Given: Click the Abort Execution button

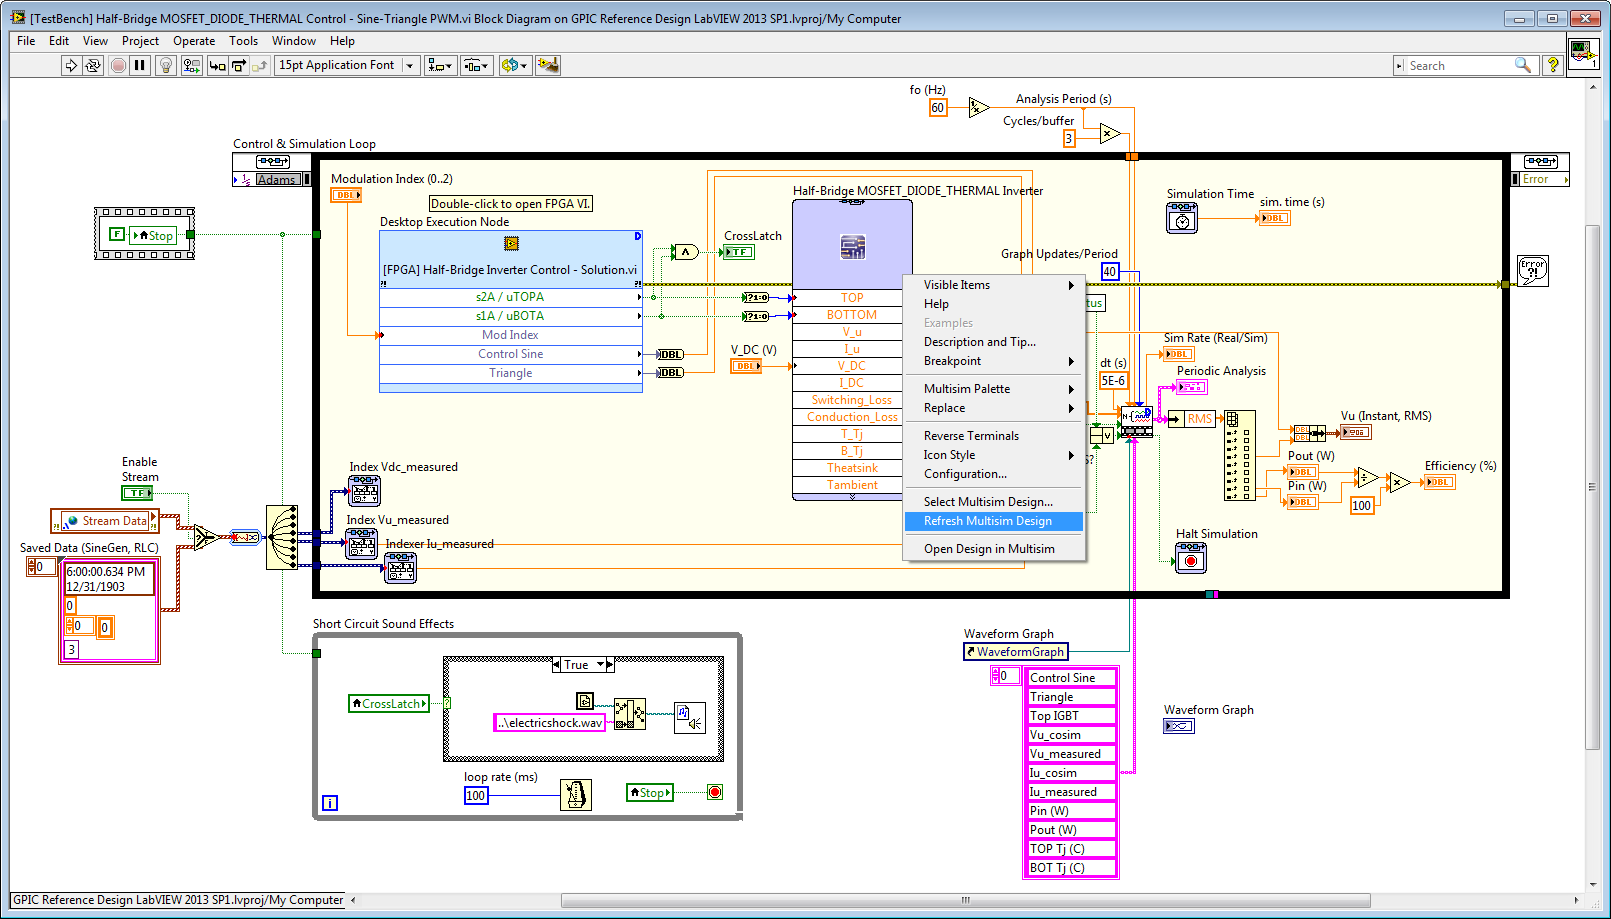Looking at the screenshot, I should [x=118, y=65].
